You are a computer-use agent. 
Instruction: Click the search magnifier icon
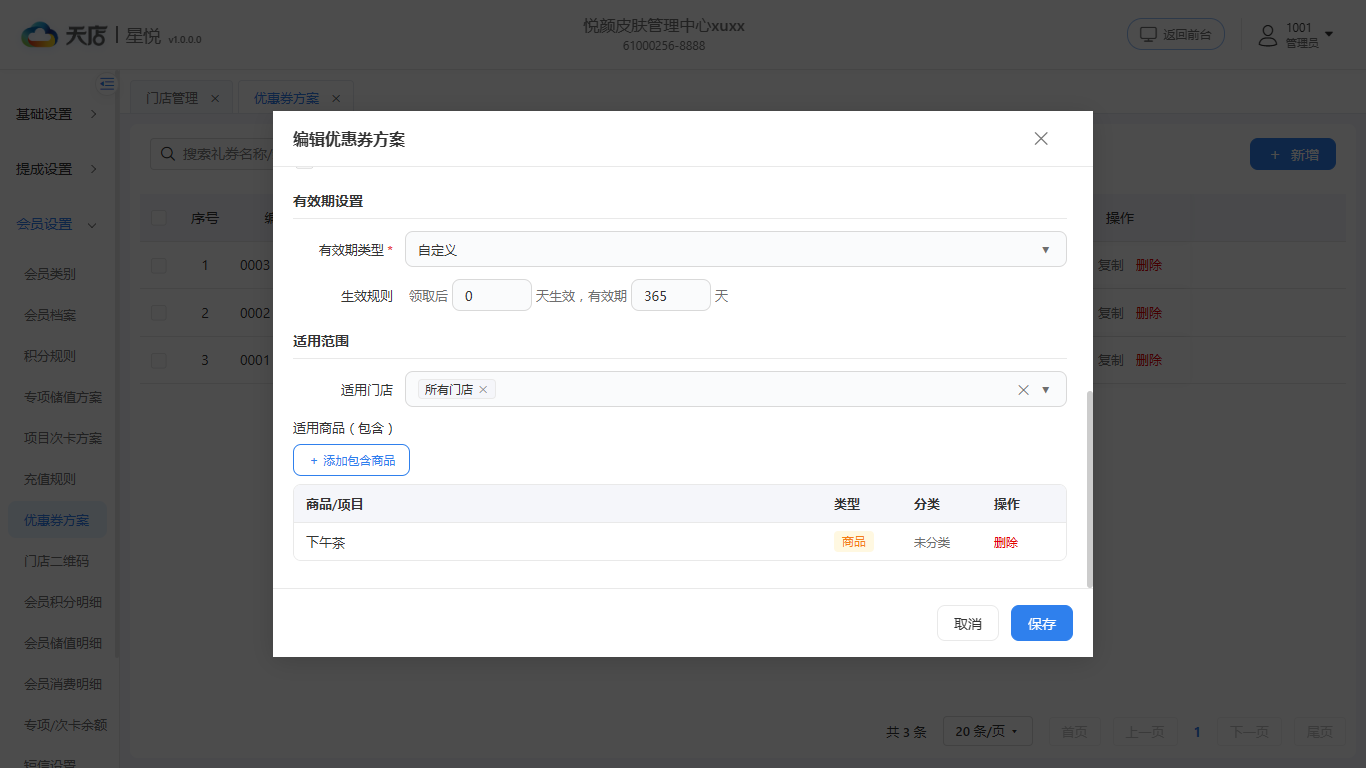coord(168,154)
